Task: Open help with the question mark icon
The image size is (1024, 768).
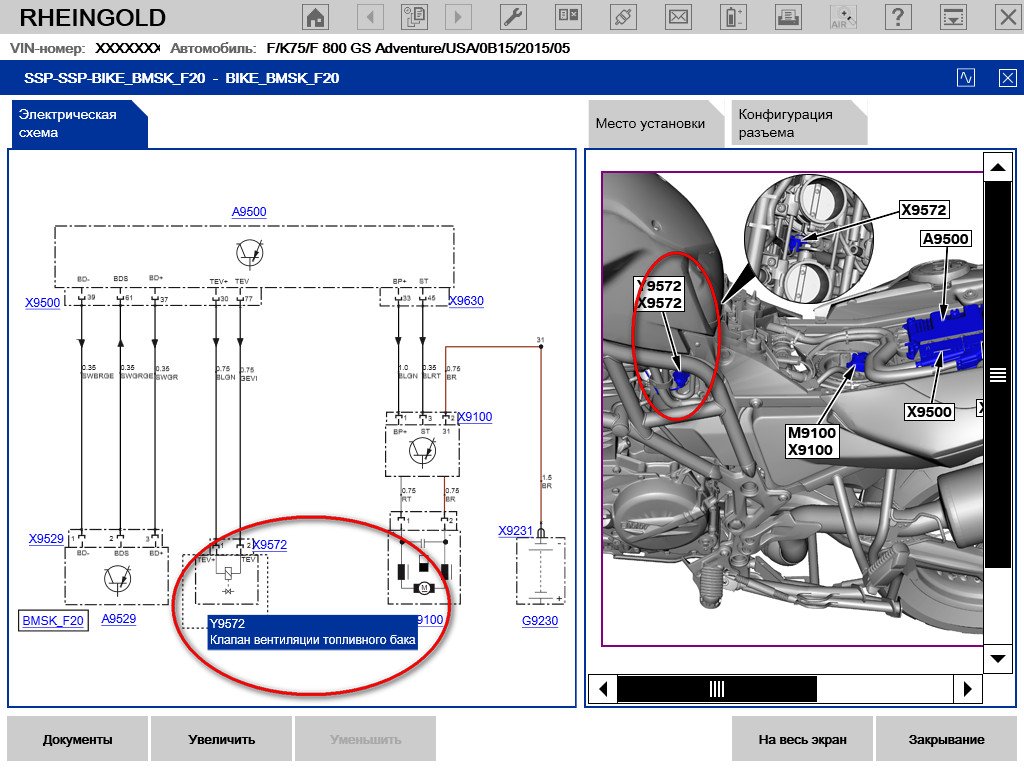Action: coord(899,17)
